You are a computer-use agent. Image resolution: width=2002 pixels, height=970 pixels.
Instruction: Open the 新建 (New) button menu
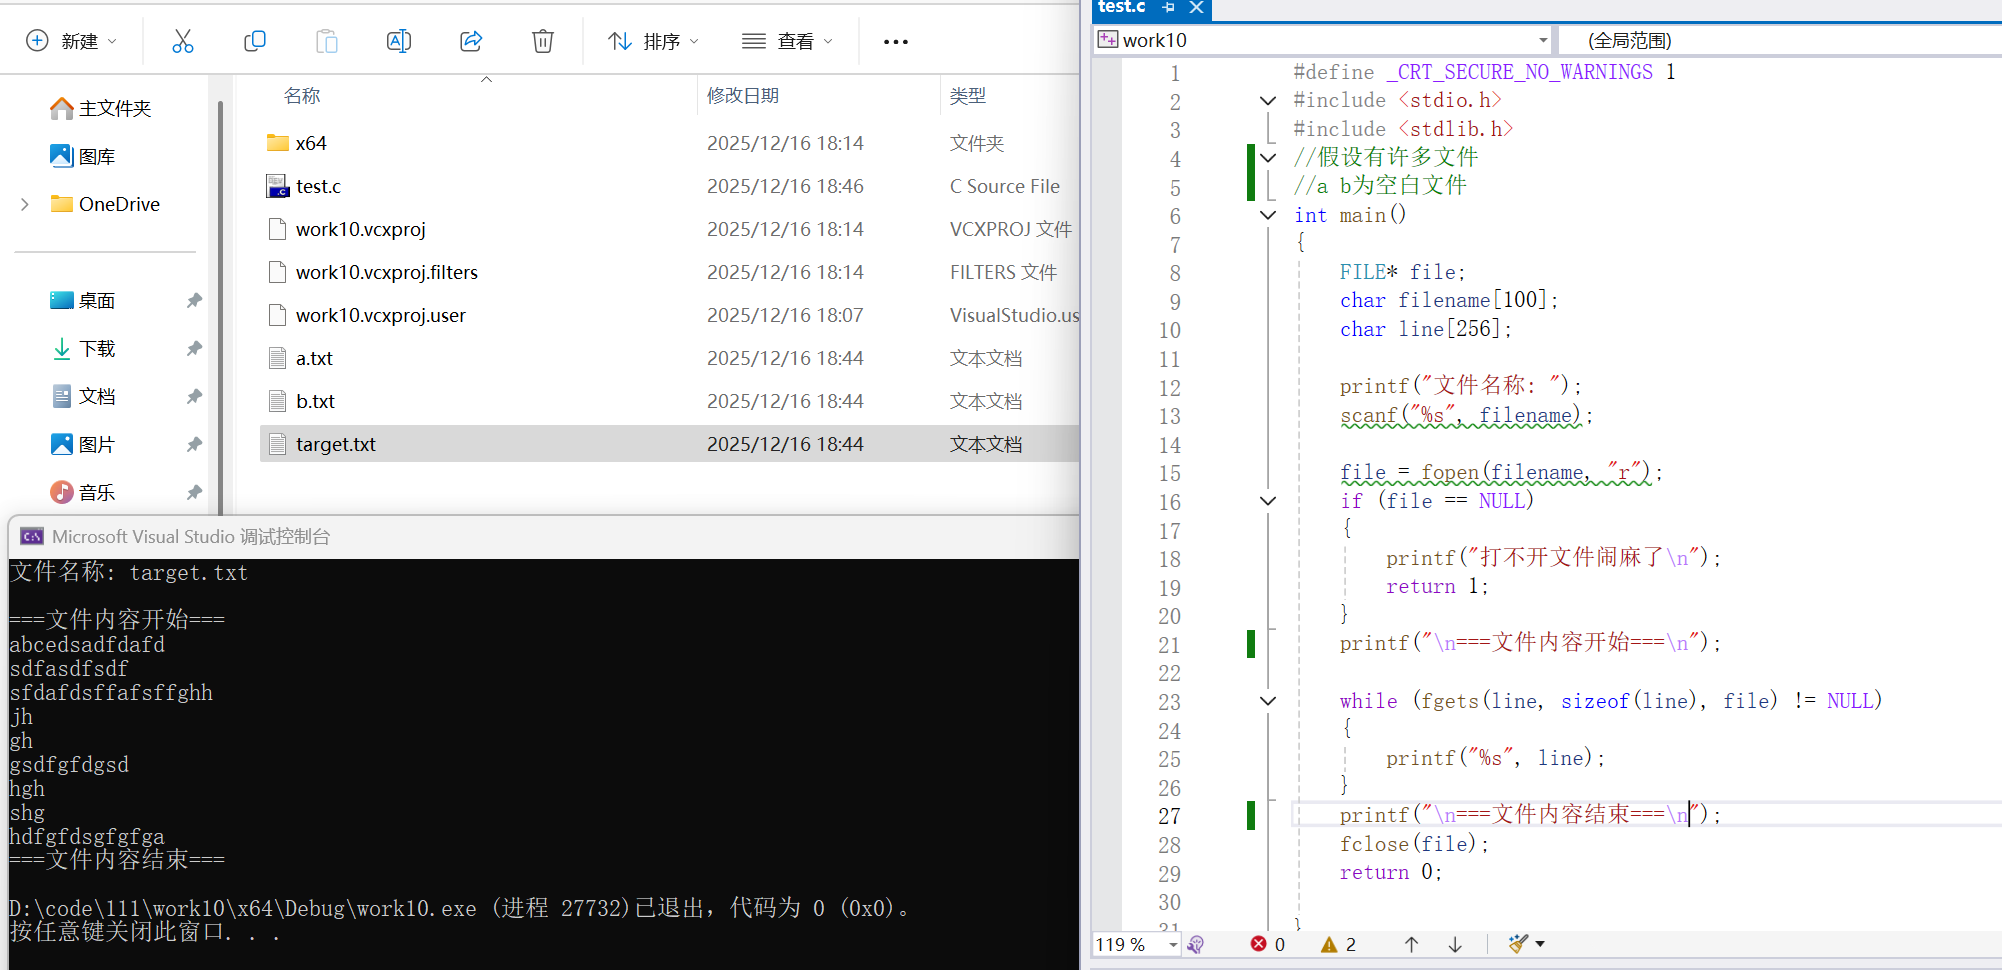click(x=71, y=41)
